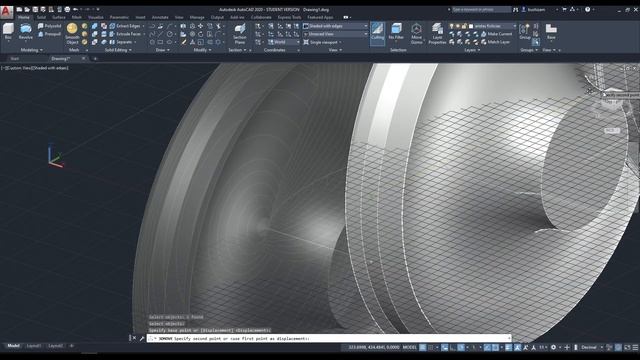Add a new drawing tab with plus
Viewport: 640px width, 360px height.
[95, 59]
